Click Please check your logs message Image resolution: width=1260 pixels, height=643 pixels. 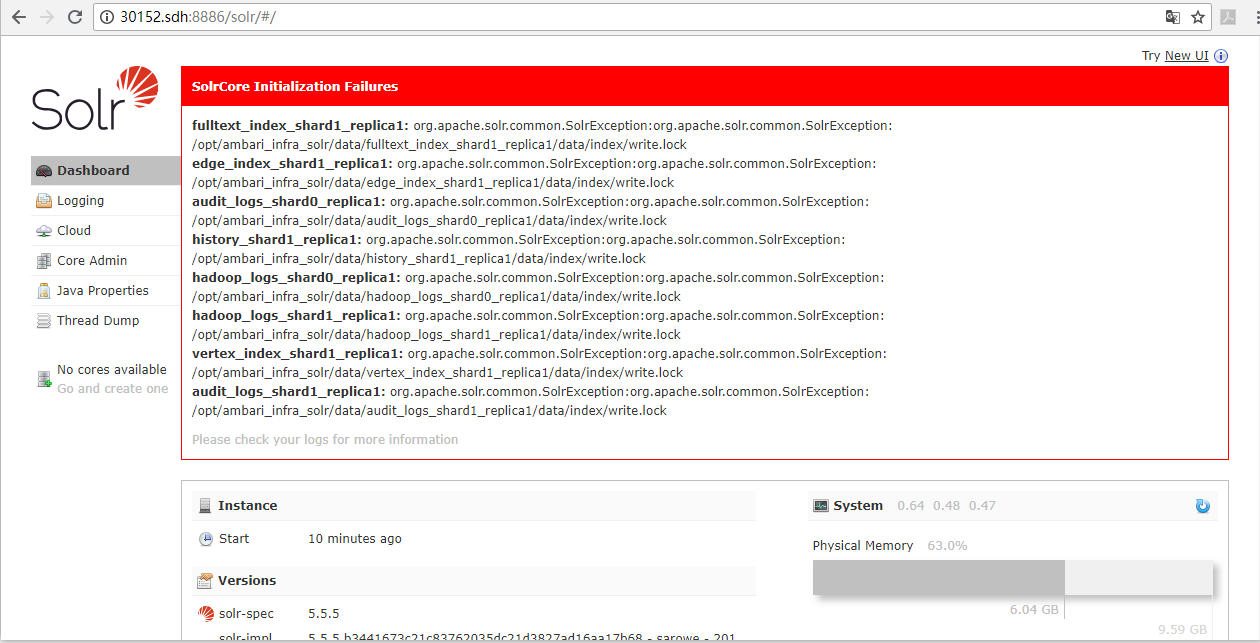tap(325, 440)
